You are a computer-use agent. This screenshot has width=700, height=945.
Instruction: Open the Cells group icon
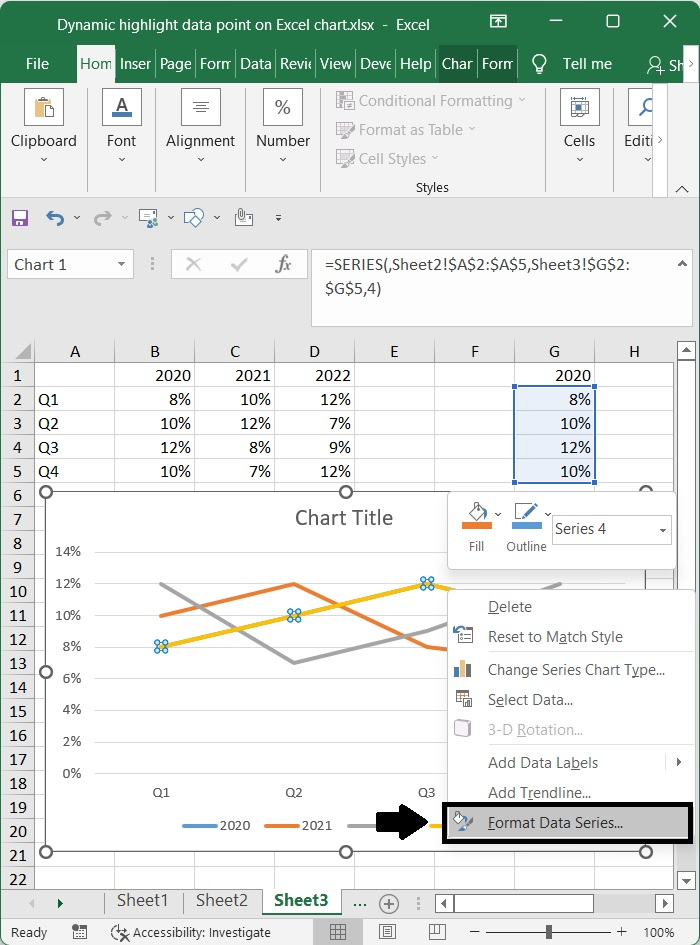tap(579, 107)
